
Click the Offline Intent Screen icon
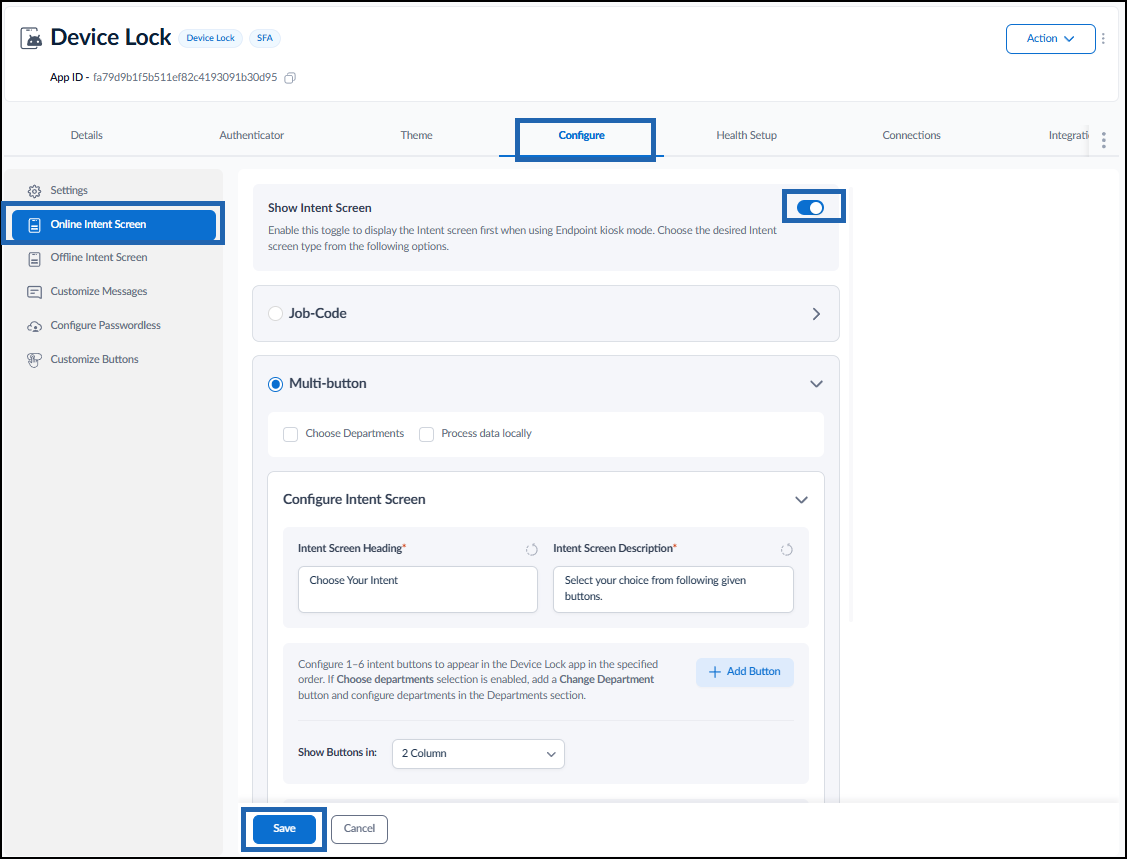34,259
